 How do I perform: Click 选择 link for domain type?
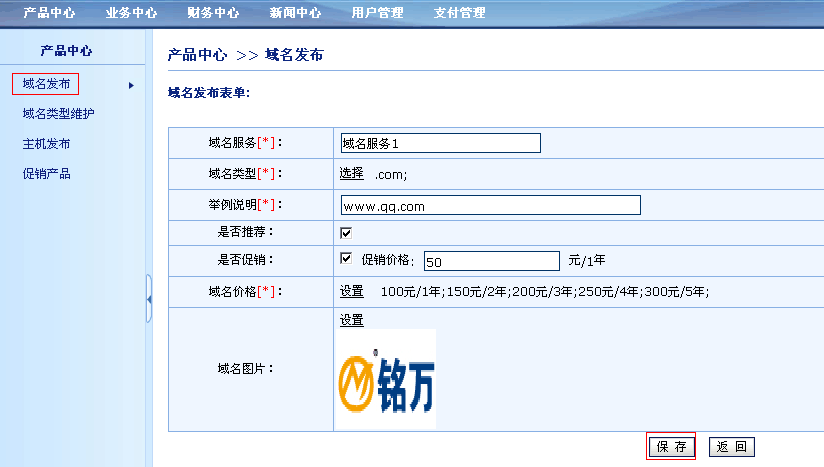tap(351, 173)
